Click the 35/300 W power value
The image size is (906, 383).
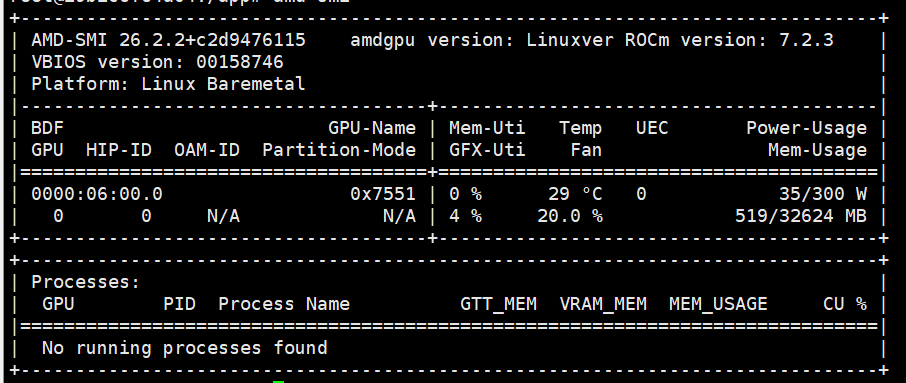tap(823, 194)
